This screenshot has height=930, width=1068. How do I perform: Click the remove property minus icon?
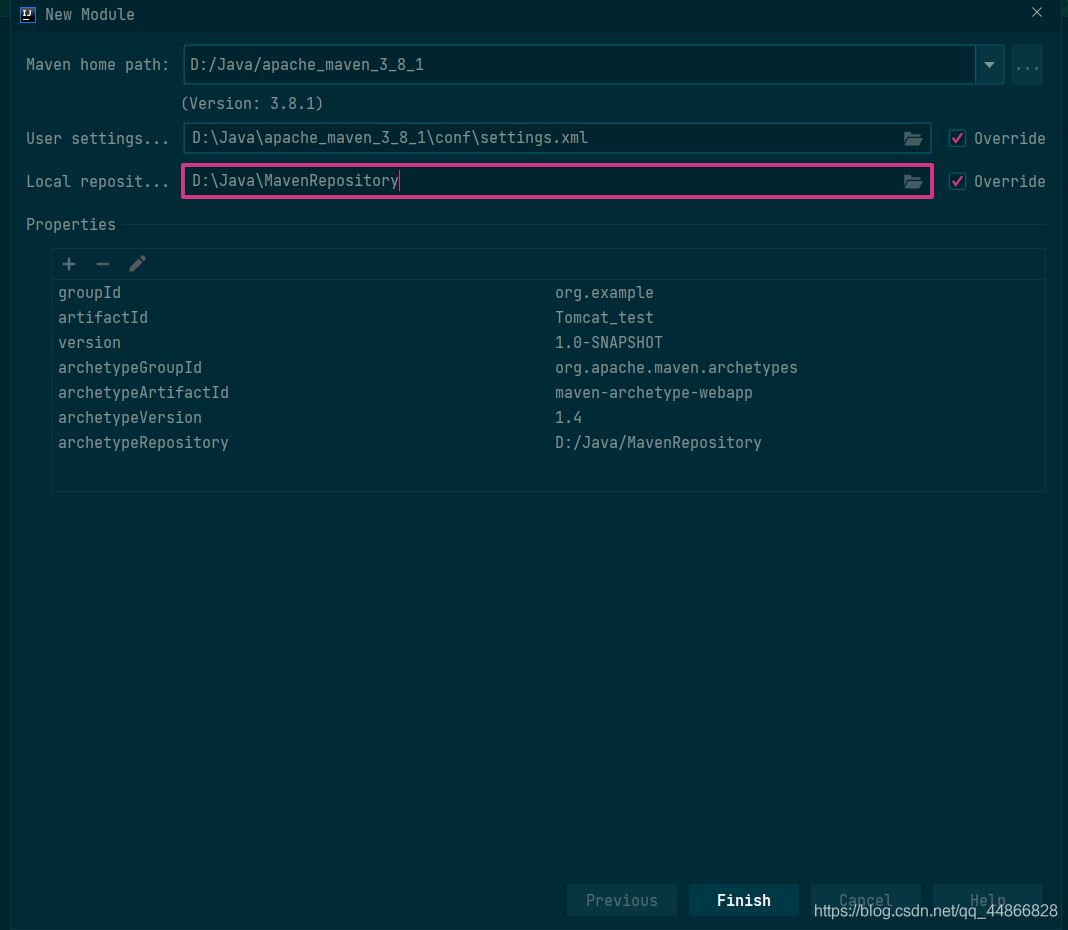(103, 264)
